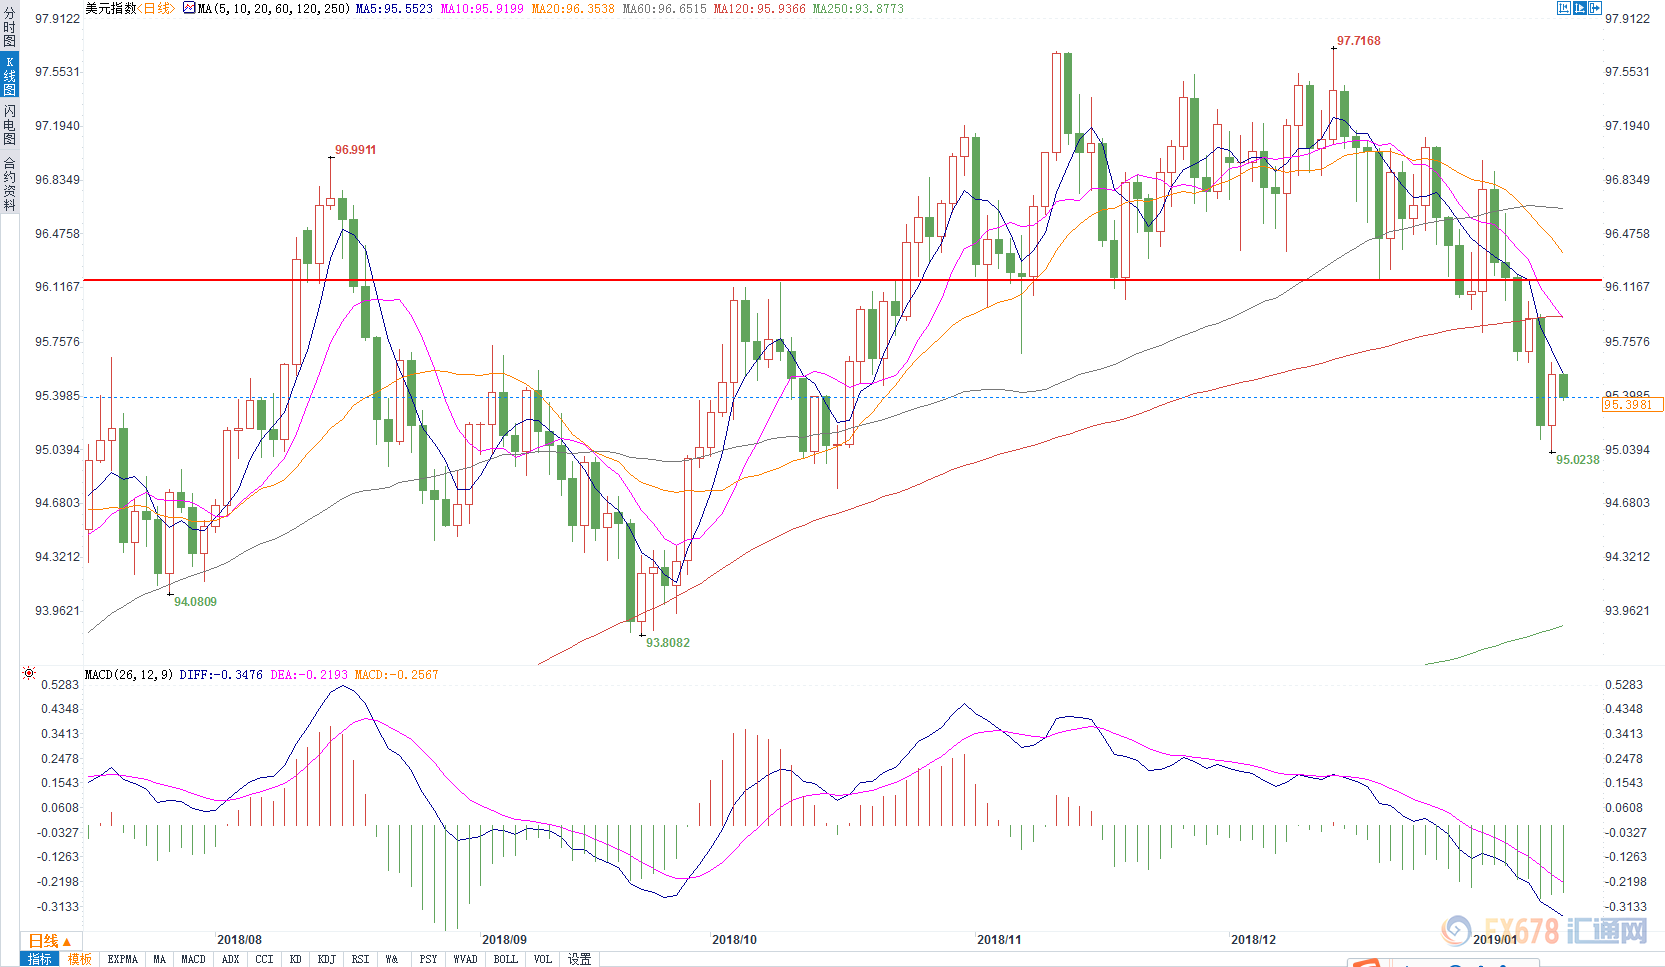The height and width of the screenshot is (967, 1665).
Task: Open the 日线 period dropdown
Action: click(50, 941)
